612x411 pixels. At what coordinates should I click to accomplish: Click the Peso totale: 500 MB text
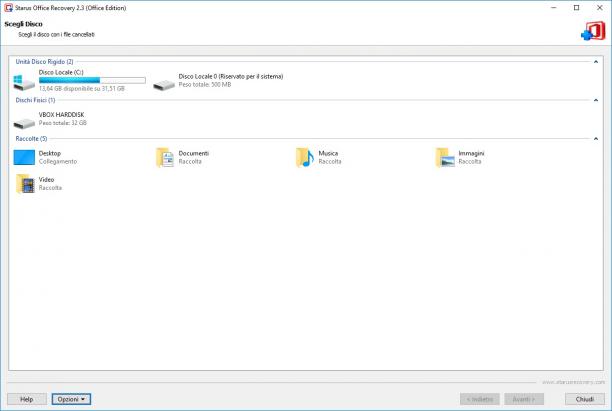pyautogui.click(x=205, y=84)
